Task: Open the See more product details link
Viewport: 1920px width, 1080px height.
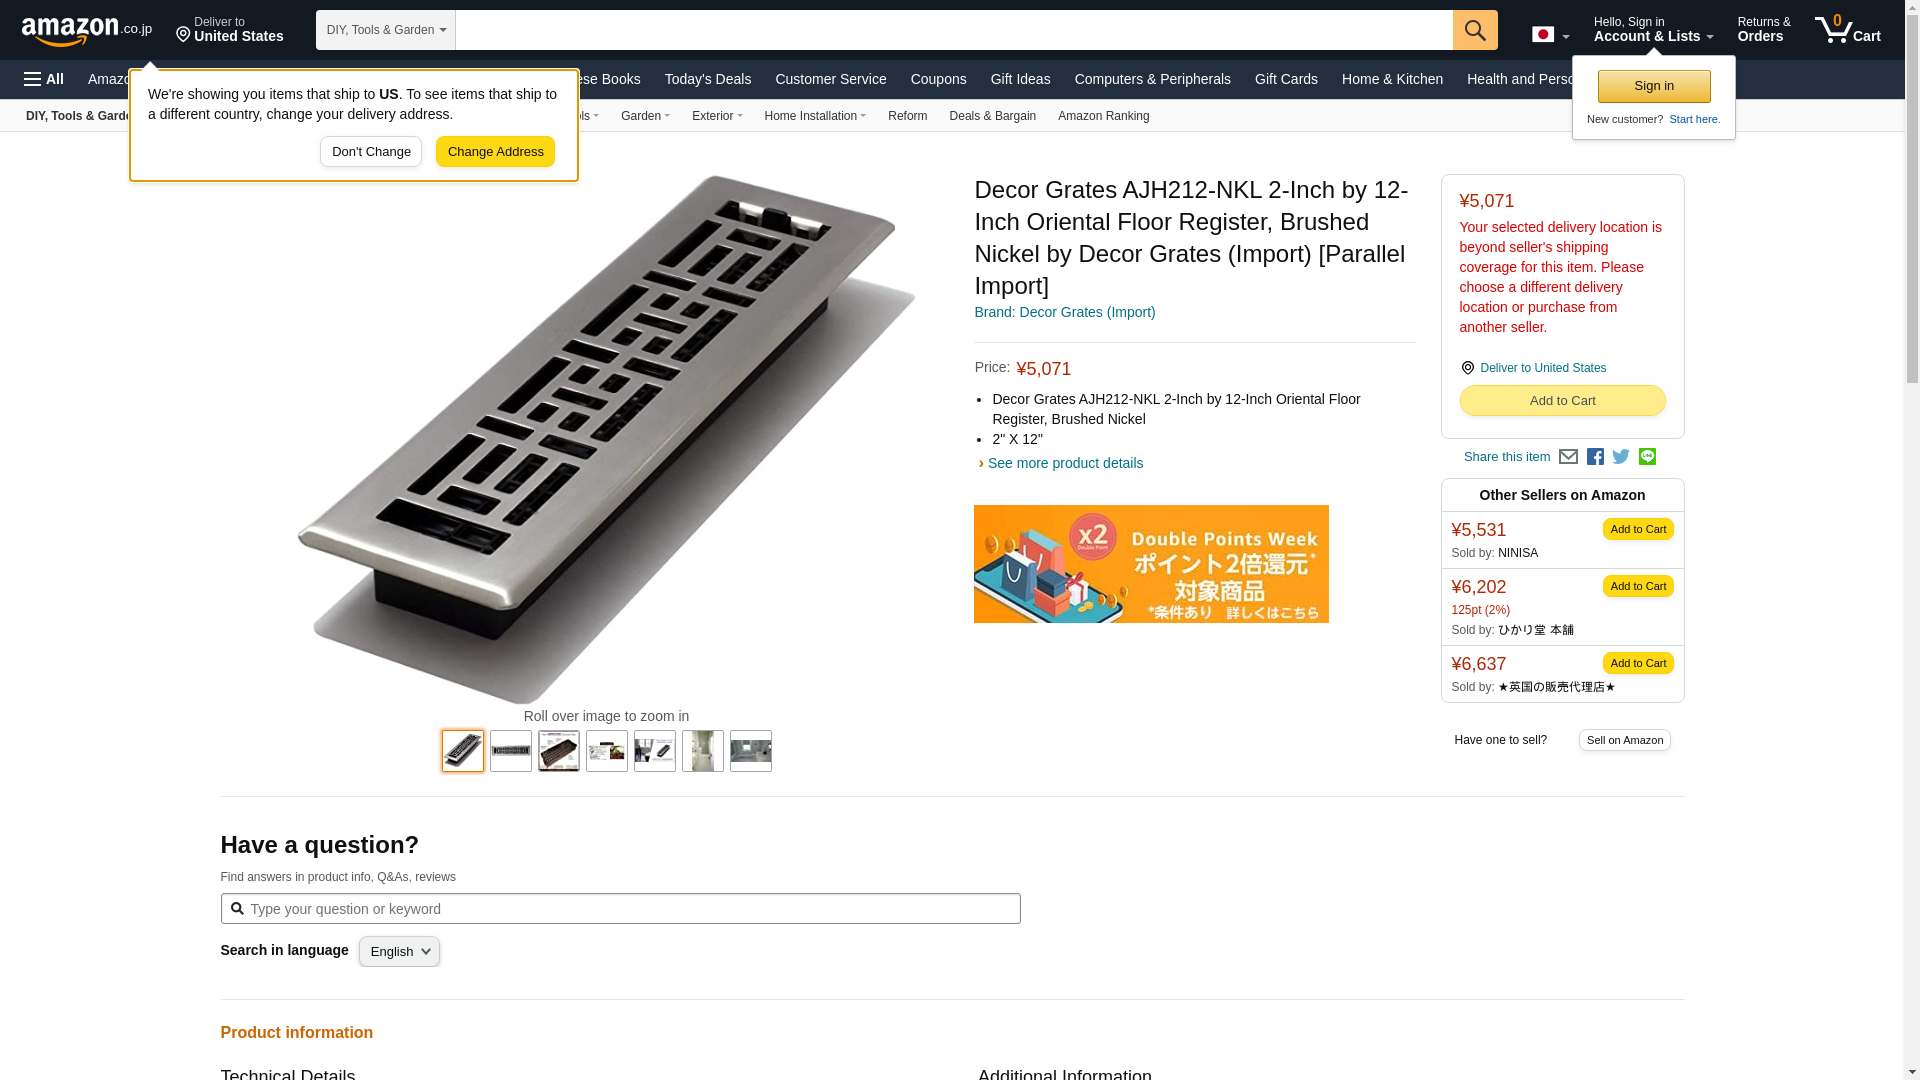Action: (1065, 463)
